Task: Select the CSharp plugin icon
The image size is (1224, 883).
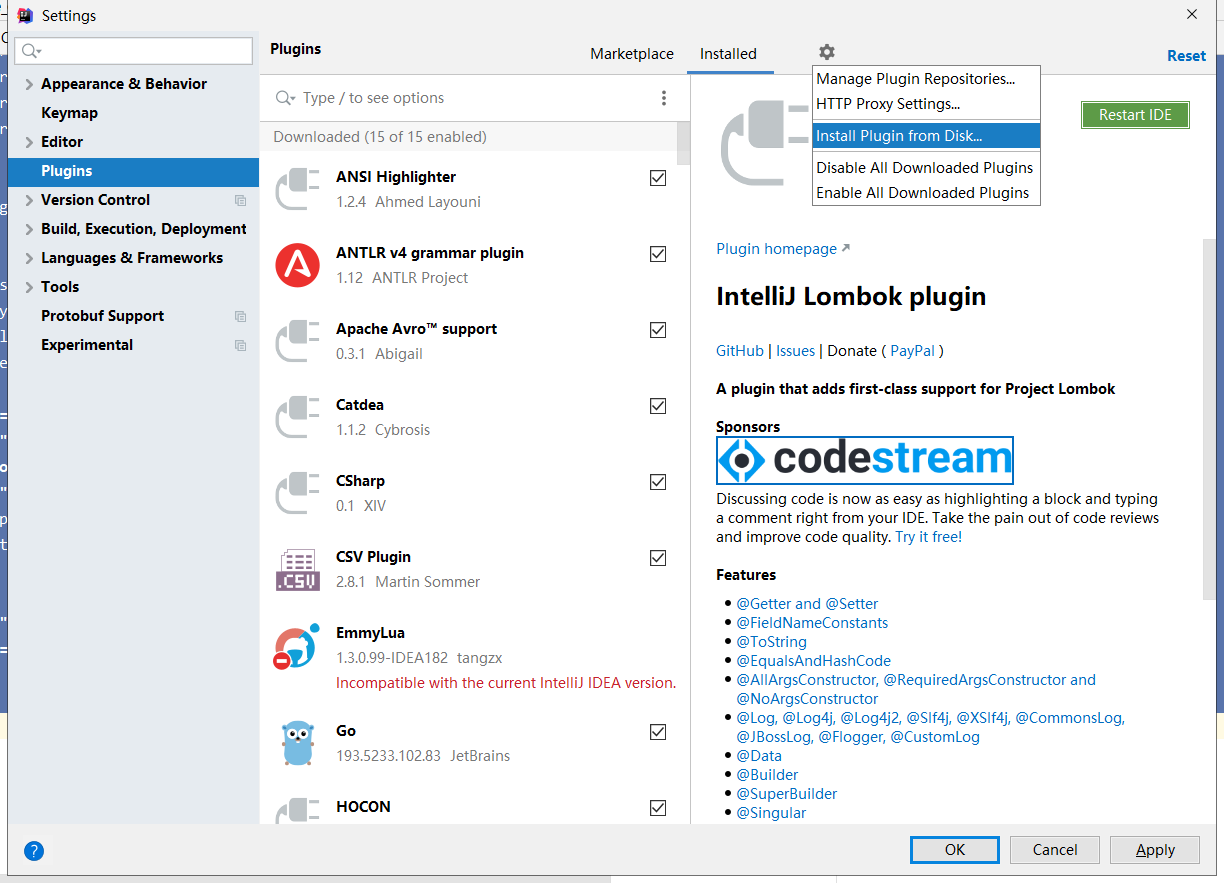Action: pos(297,493)
